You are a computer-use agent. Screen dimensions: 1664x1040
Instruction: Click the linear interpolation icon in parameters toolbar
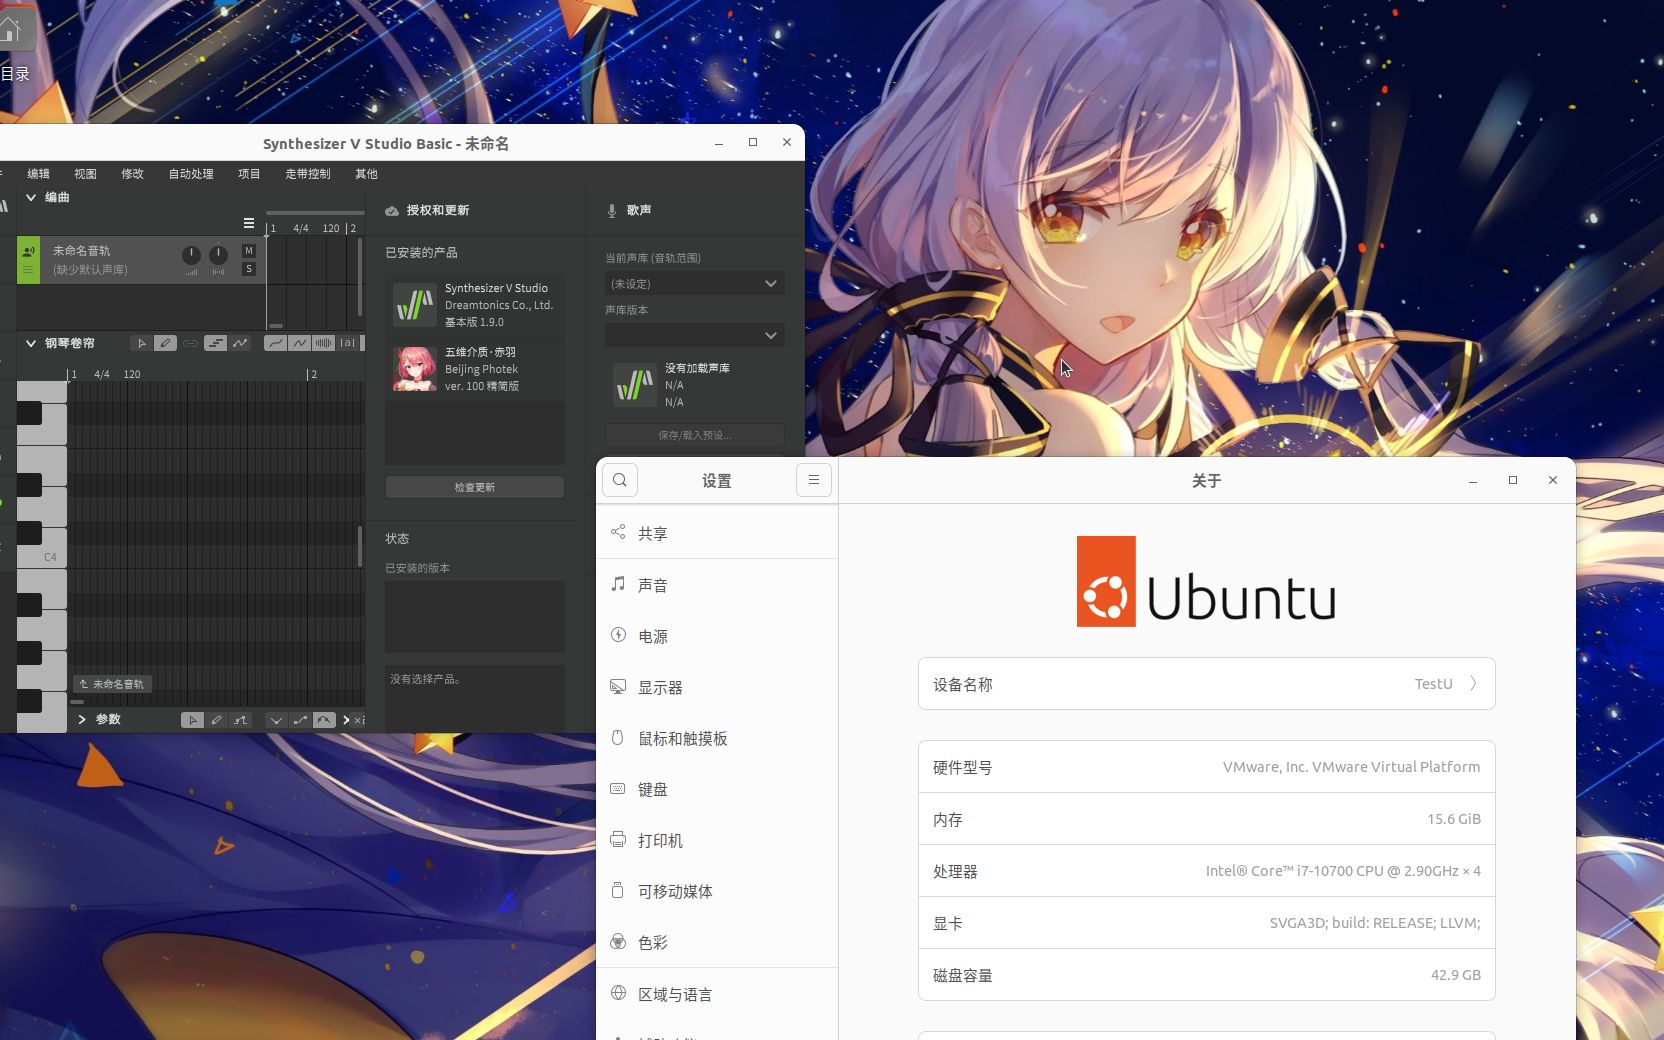300,720
